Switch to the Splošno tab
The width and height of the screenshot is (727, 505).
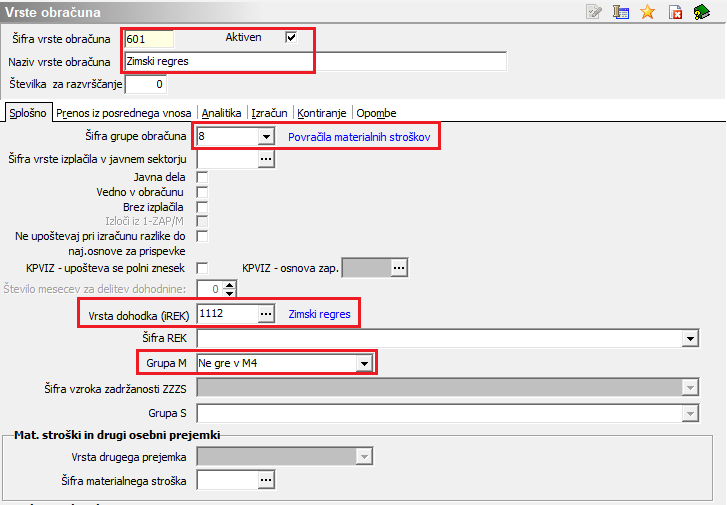(x=28, y=113)
